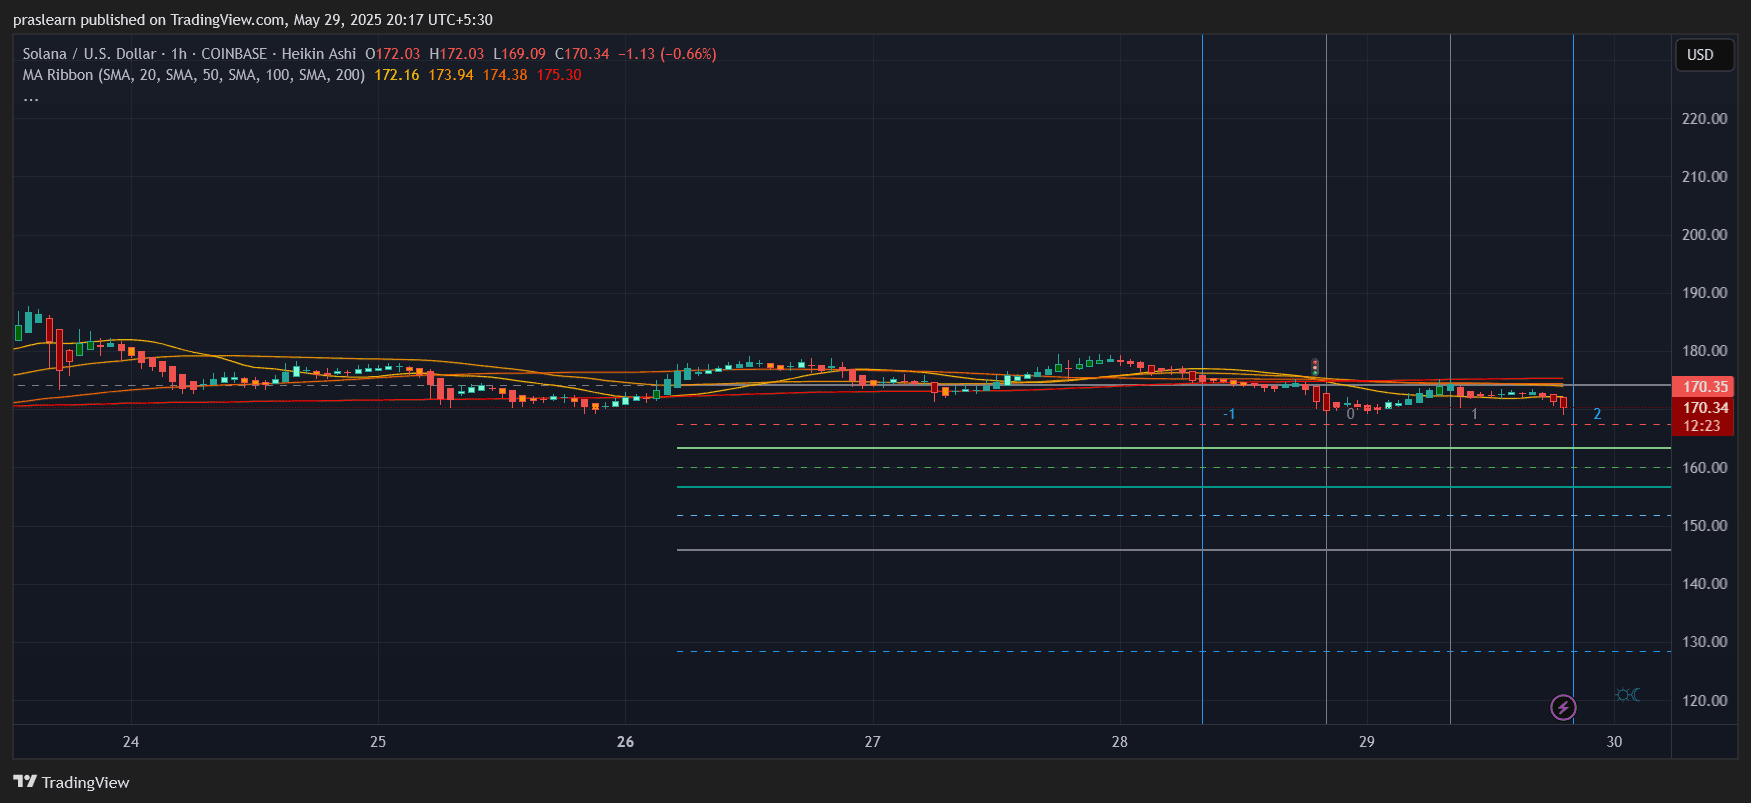This screenshot has width=1751, height=803.
Task: Expand the collapsed indicators legend ellipsis
Action: [x=31, y=98]
